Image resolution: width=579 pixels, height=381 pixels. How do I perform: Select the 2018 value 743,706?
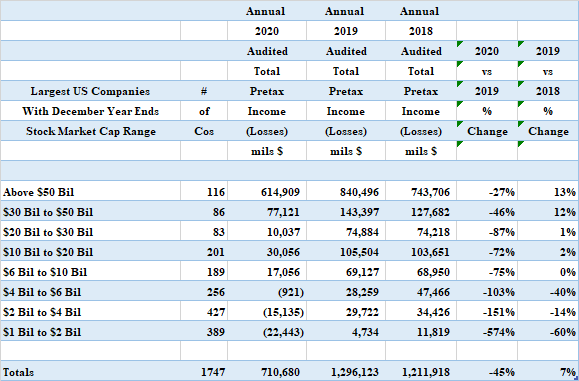431,192
